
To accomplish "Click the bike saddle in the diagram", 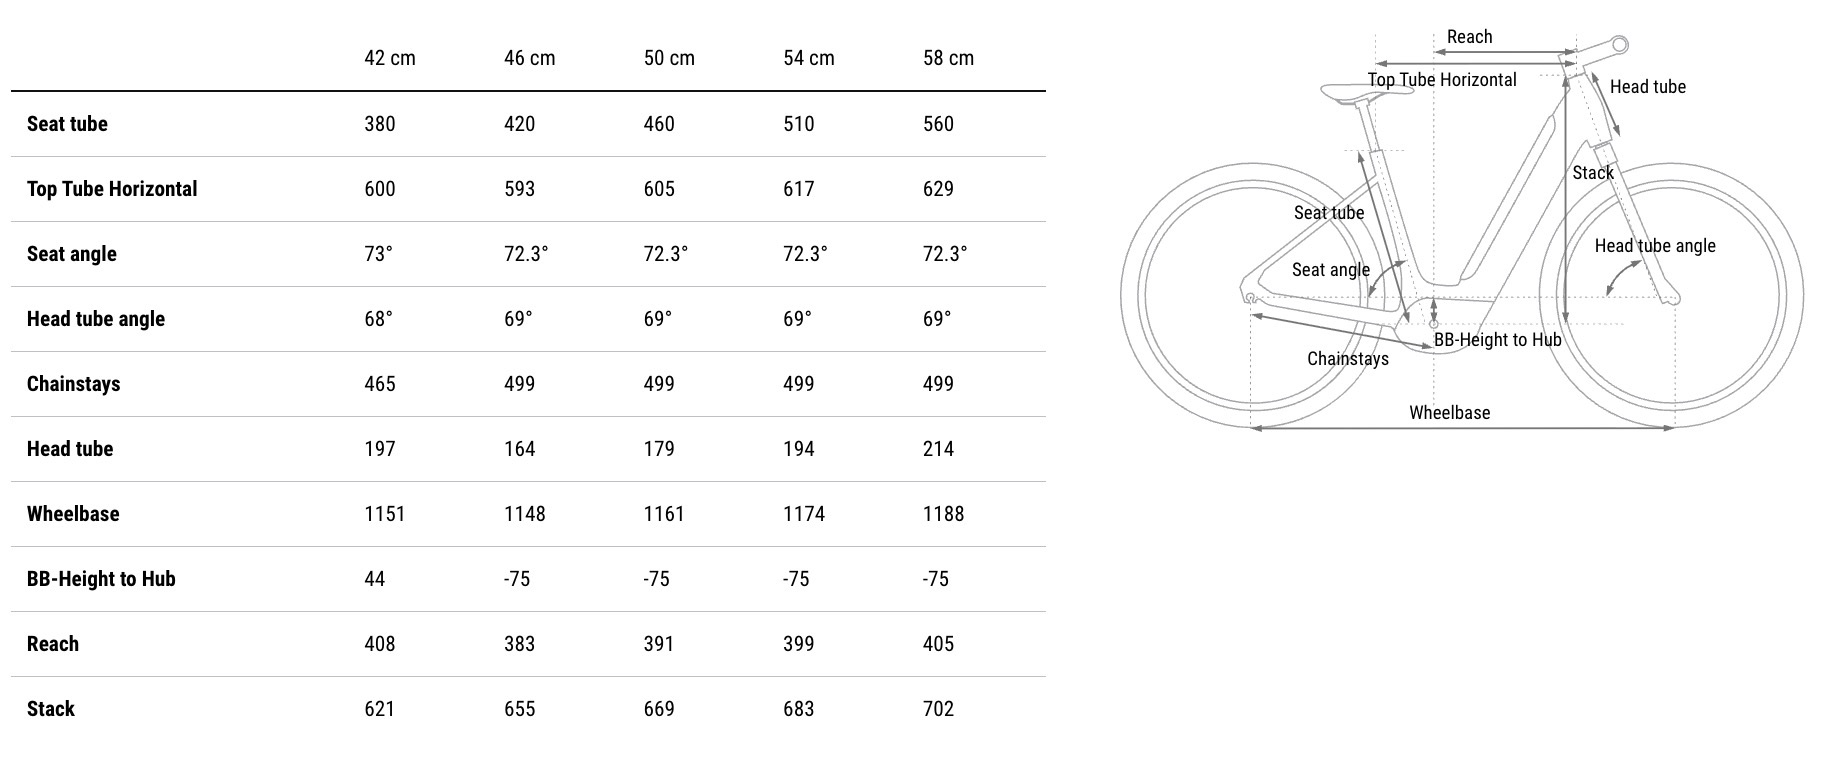I will (x=1354, y=94).
